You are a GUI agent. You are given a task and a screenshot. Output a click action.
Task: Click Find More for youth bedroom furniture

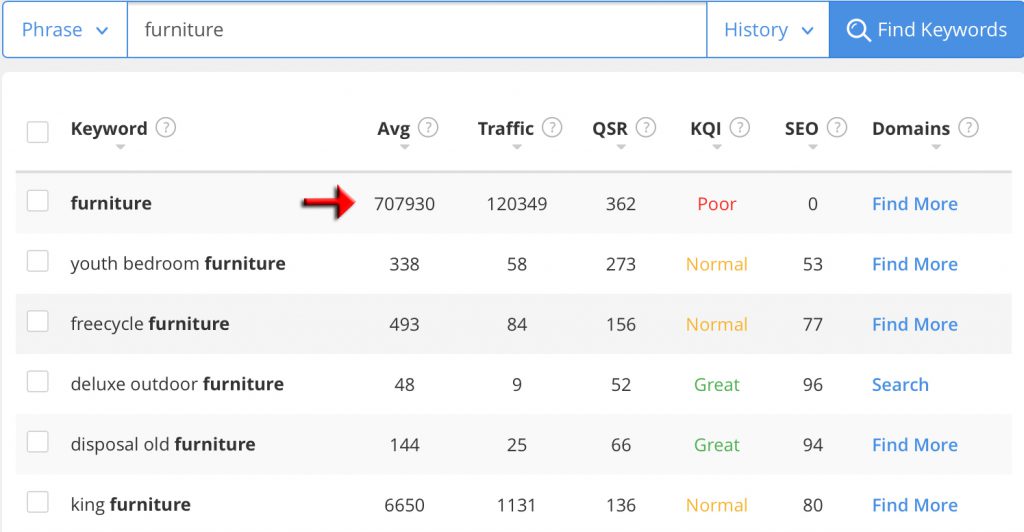point(915,264)
